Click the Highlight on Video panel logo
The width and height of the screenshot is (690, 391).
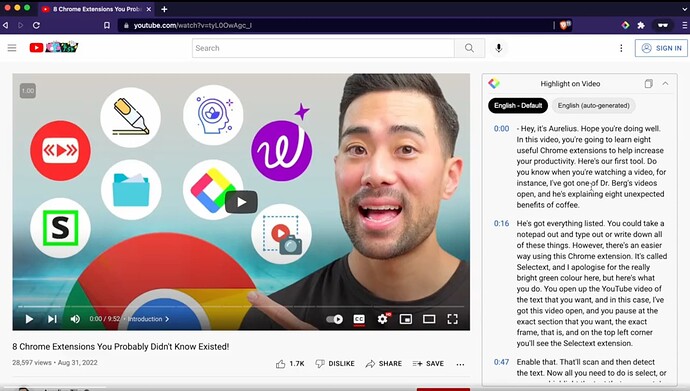coord(494,83)
